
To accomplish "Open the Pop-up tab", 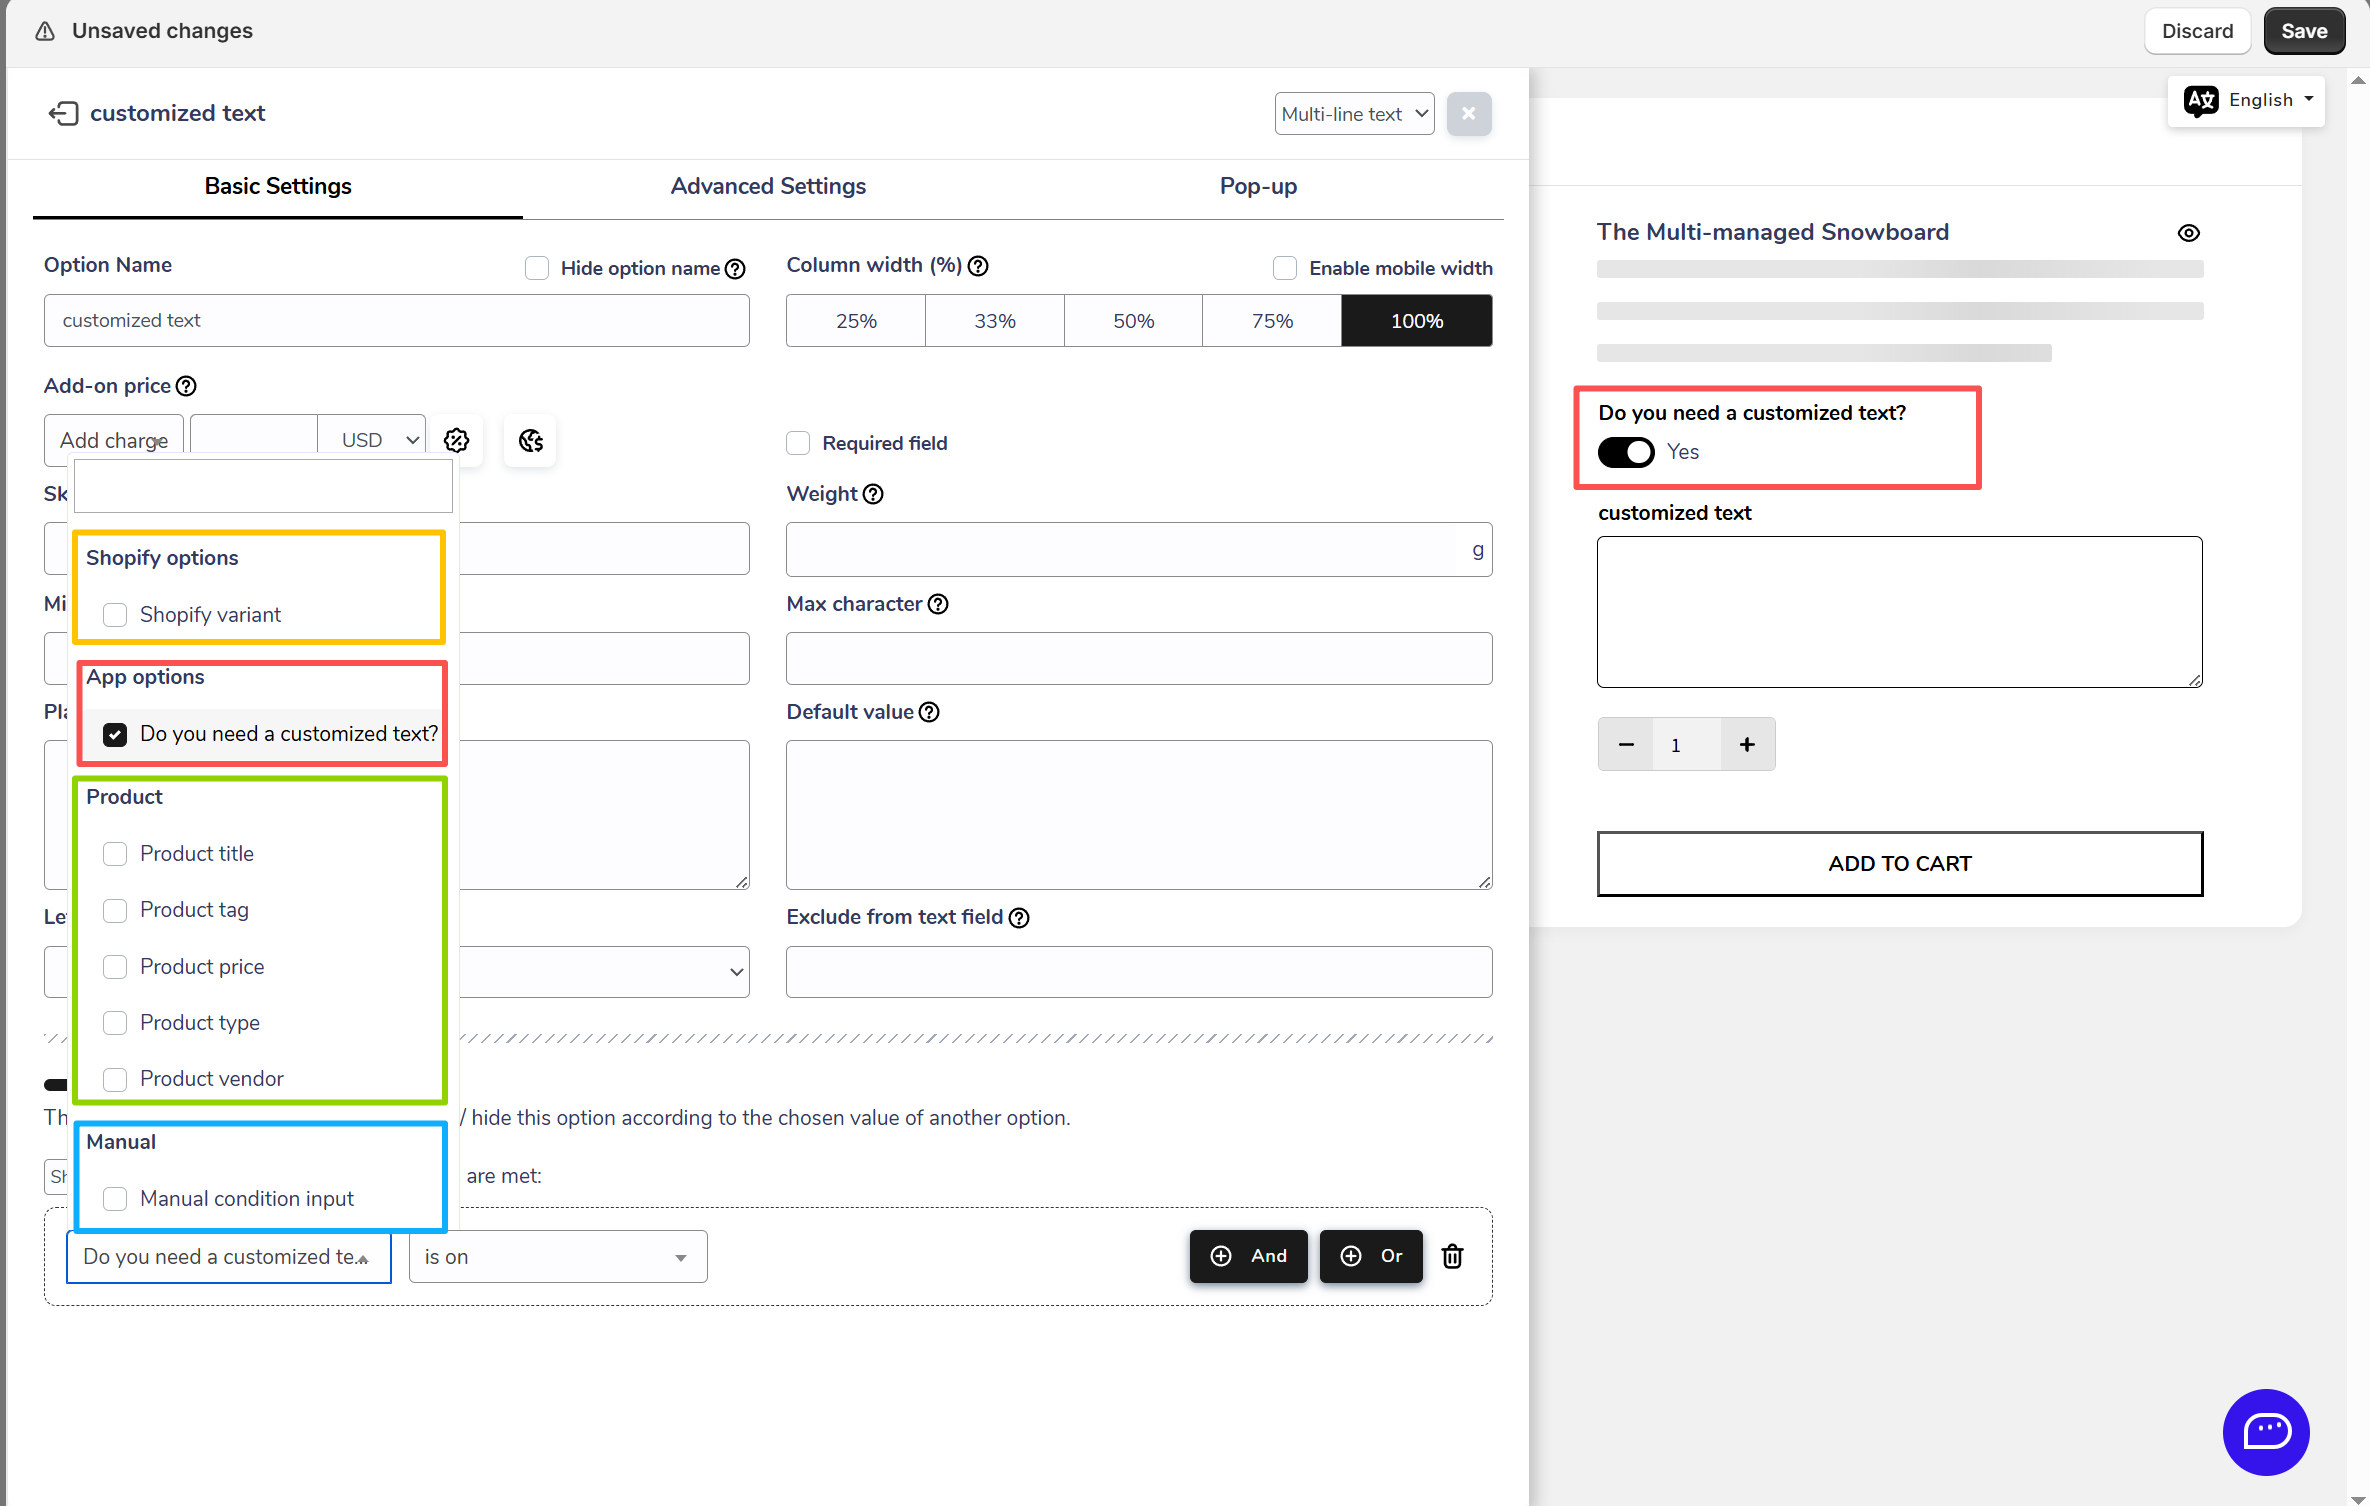I will pyautogui.click(x=1258, y=186).
